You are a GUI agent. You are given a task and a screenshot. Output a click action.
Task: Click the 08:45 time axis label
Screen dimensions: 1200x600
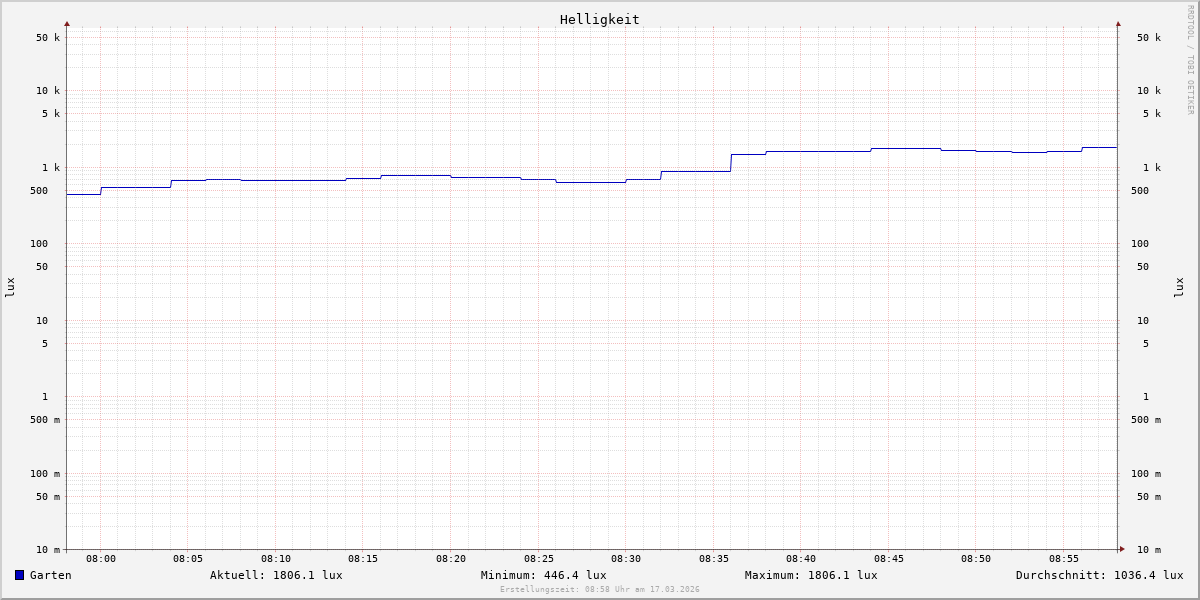click(x=889, y=559)
